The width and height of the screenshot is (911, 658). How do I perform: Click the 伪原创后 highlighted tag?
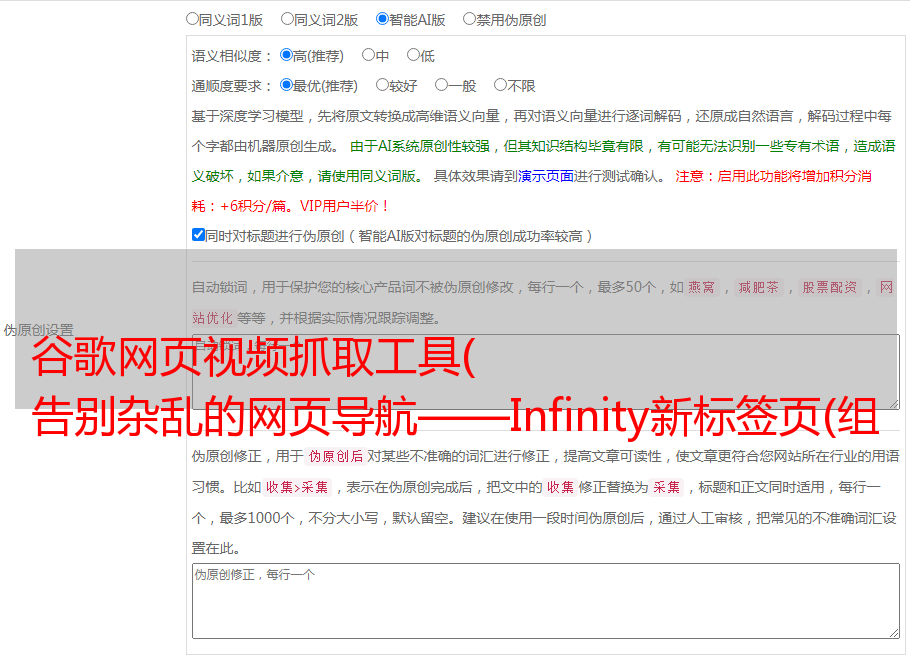335,456
